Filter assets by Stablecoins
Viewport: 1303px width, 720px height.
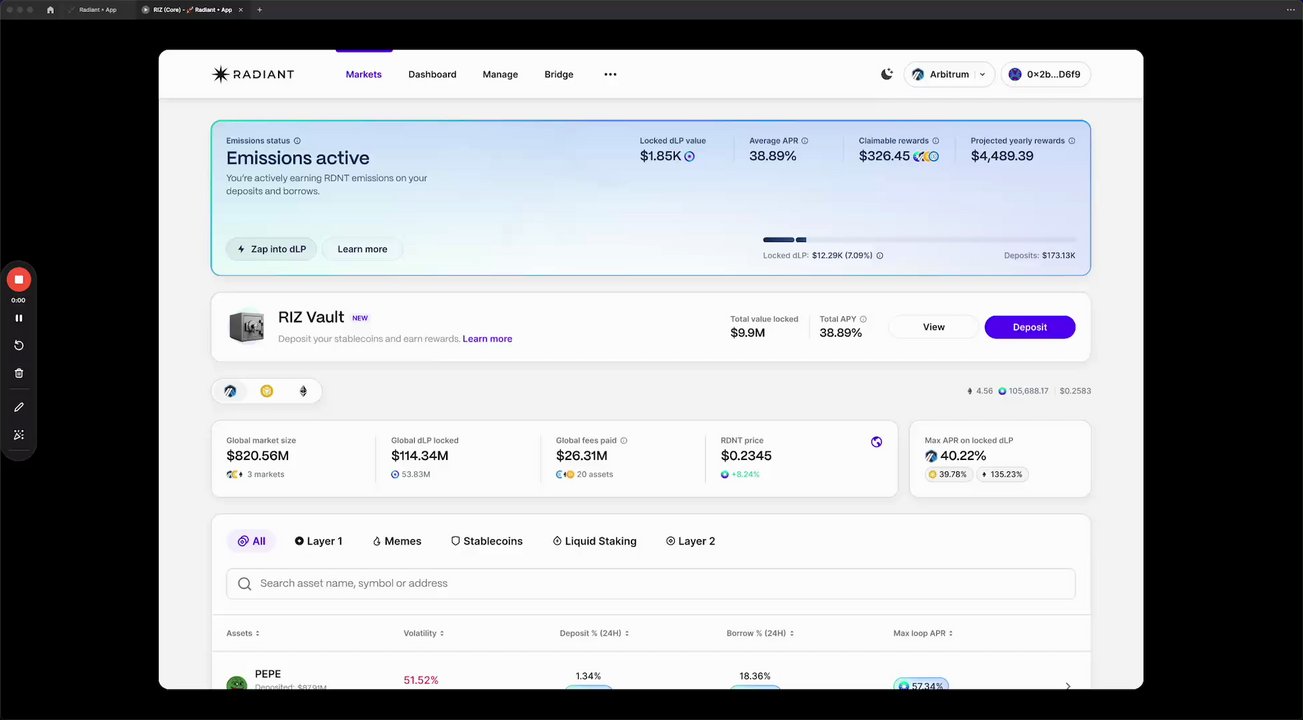pyautogui.click(x=487, y=541)
